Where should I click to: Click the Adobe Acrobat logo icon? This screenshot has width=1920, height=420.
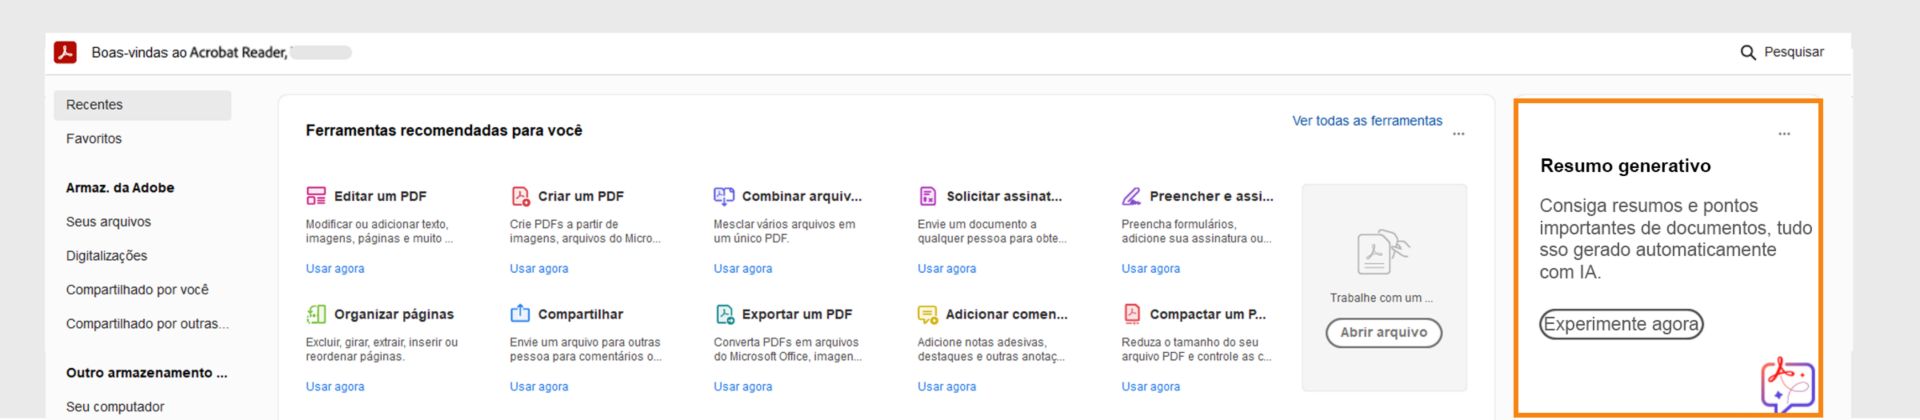tap(65, 52)
